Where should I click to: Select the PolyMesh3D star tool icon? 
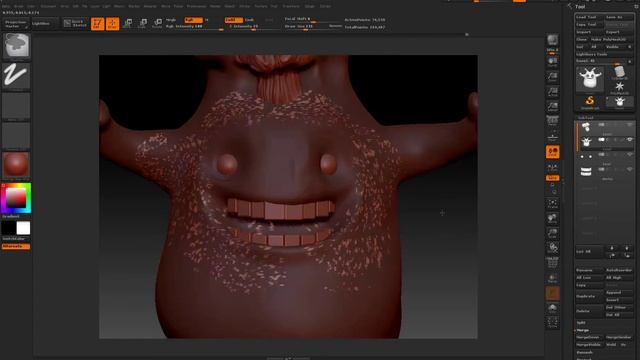pyautogui.click(x=619, y=87)
